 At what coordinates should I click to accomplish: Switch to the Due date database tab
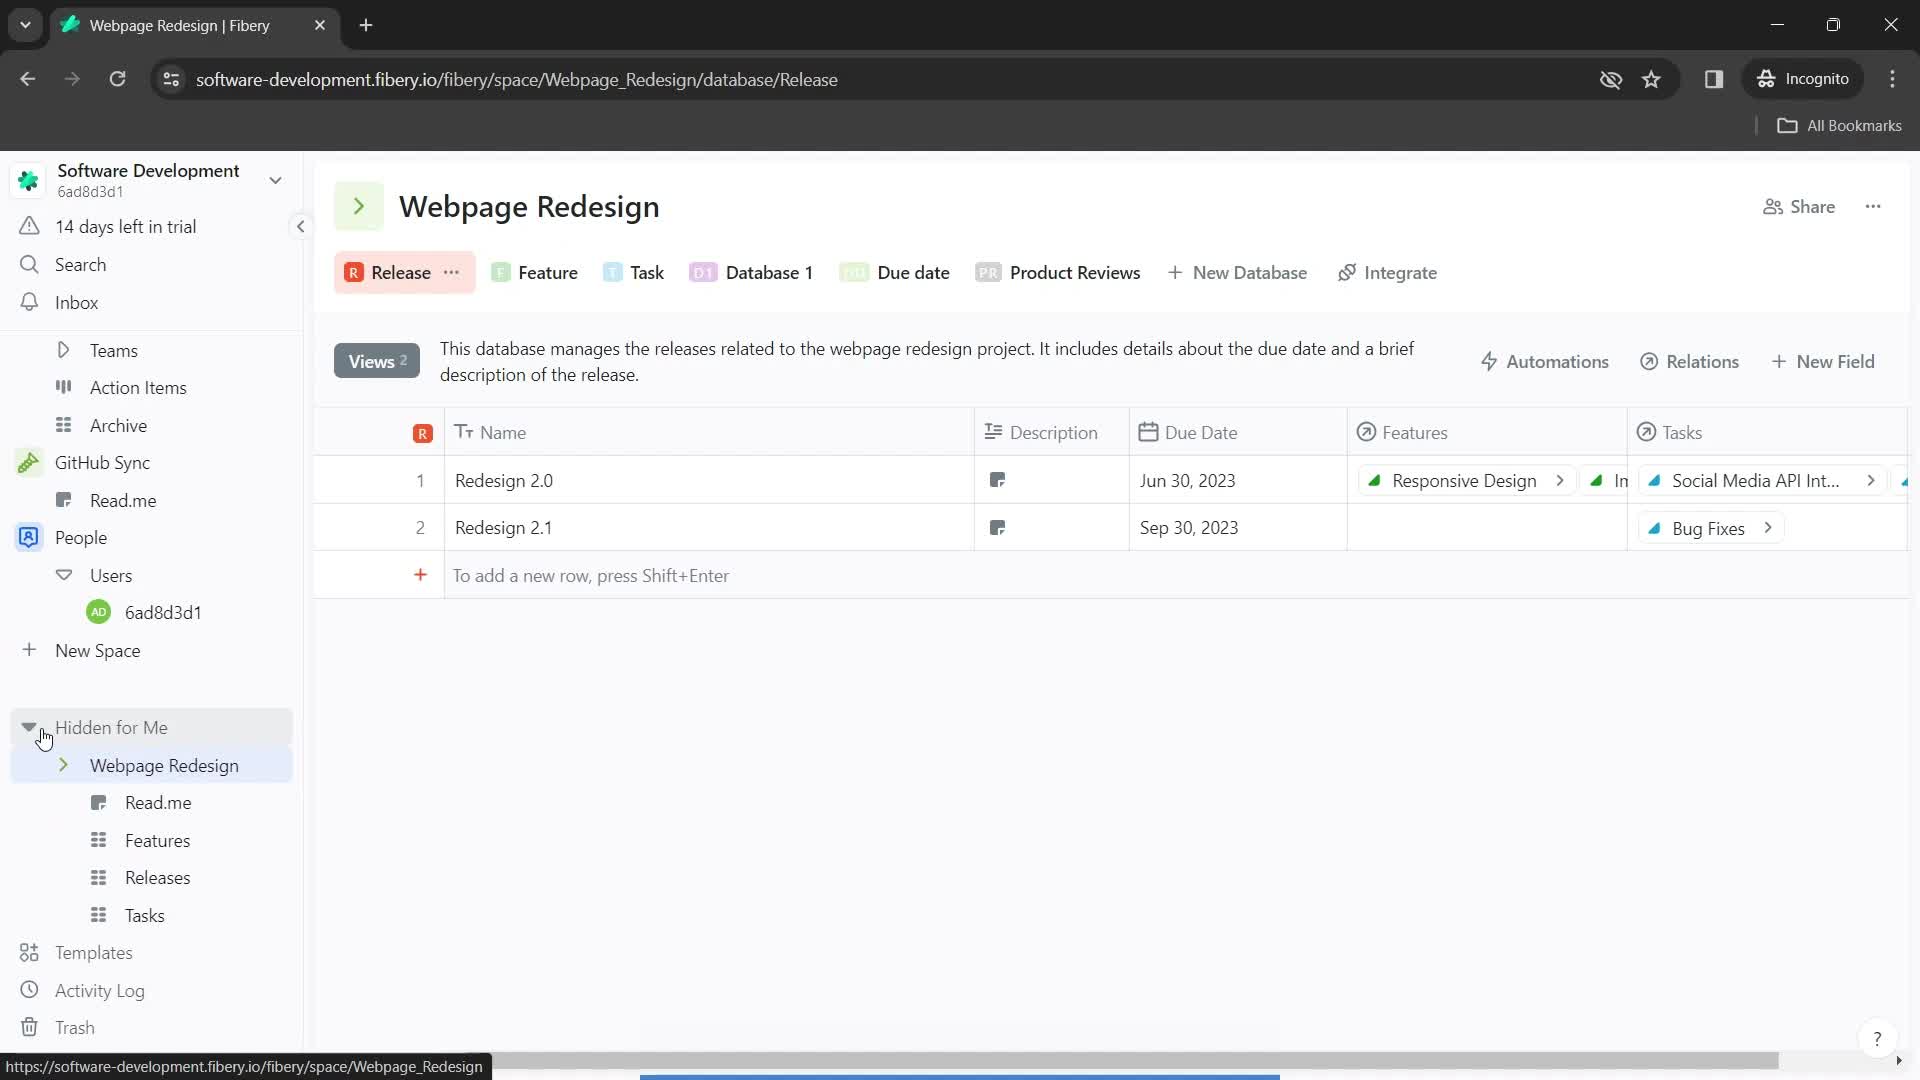tap(895, 273)
